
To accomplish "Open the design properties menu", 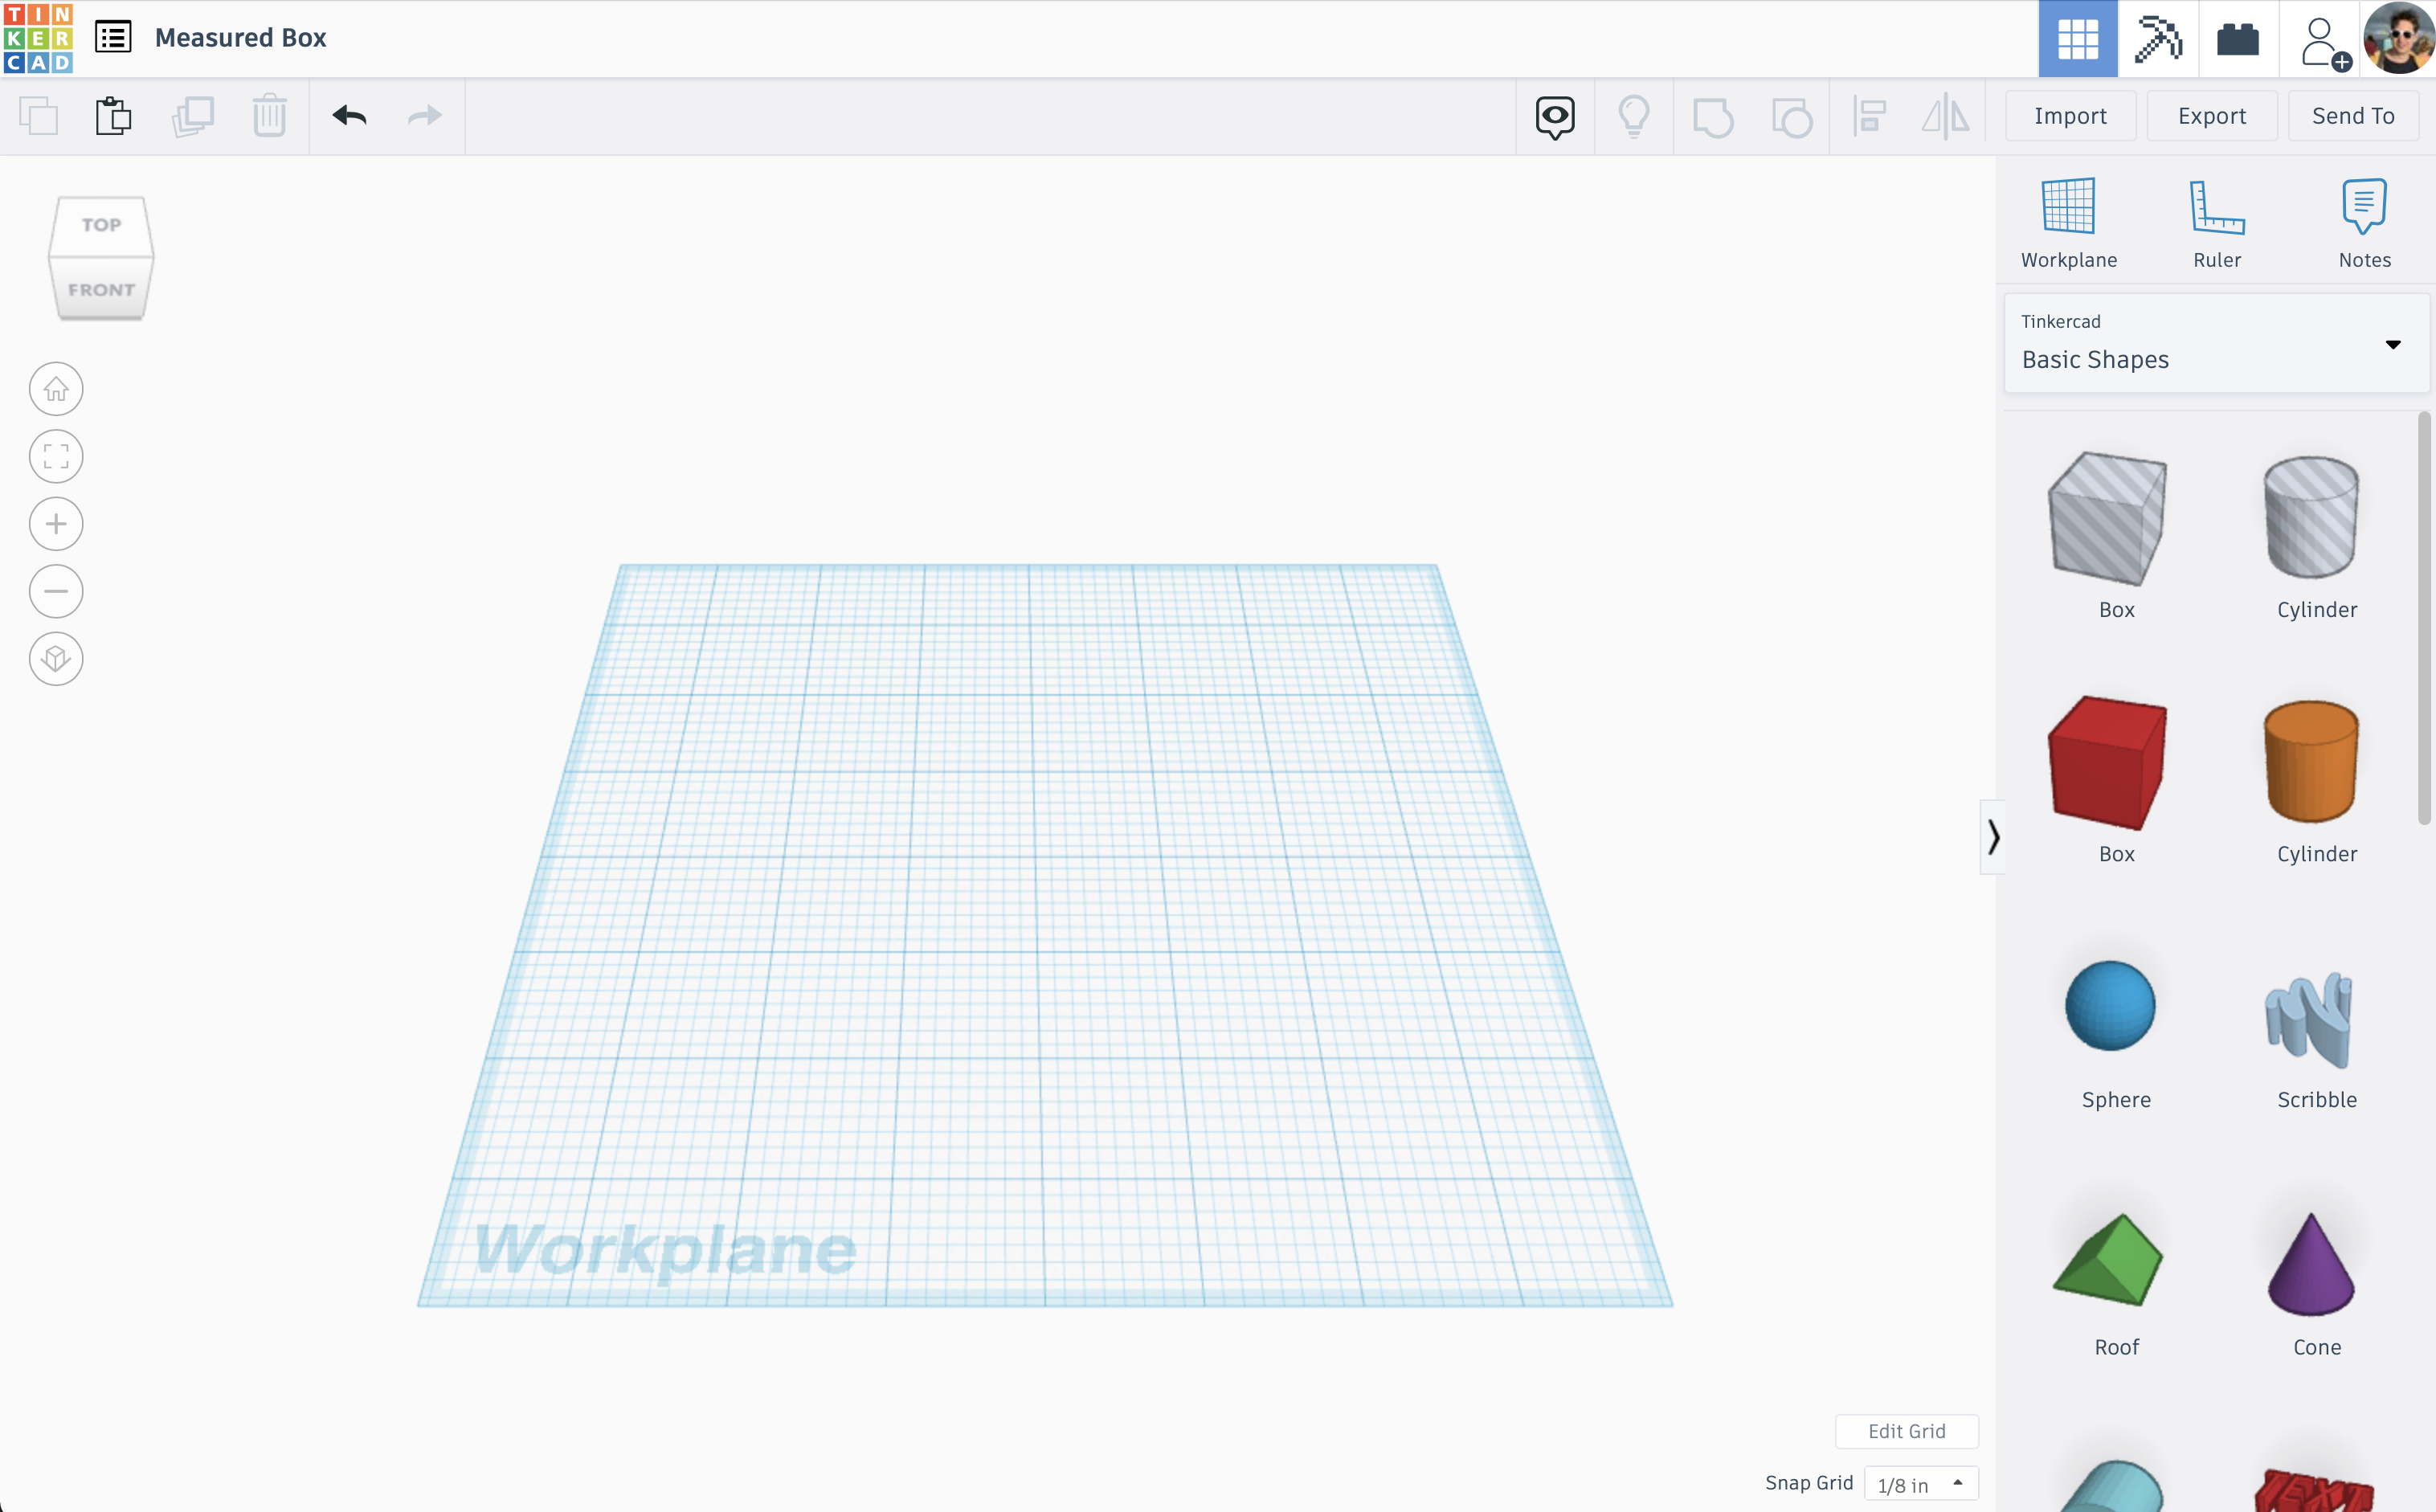I will point(113,36).
